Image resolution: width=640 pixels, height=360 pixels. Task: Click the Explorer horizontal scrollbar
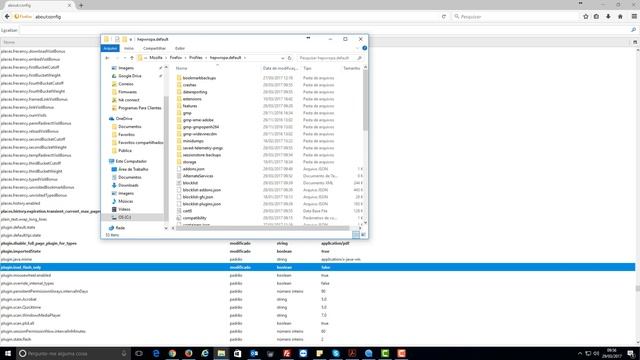pos(263,228)
